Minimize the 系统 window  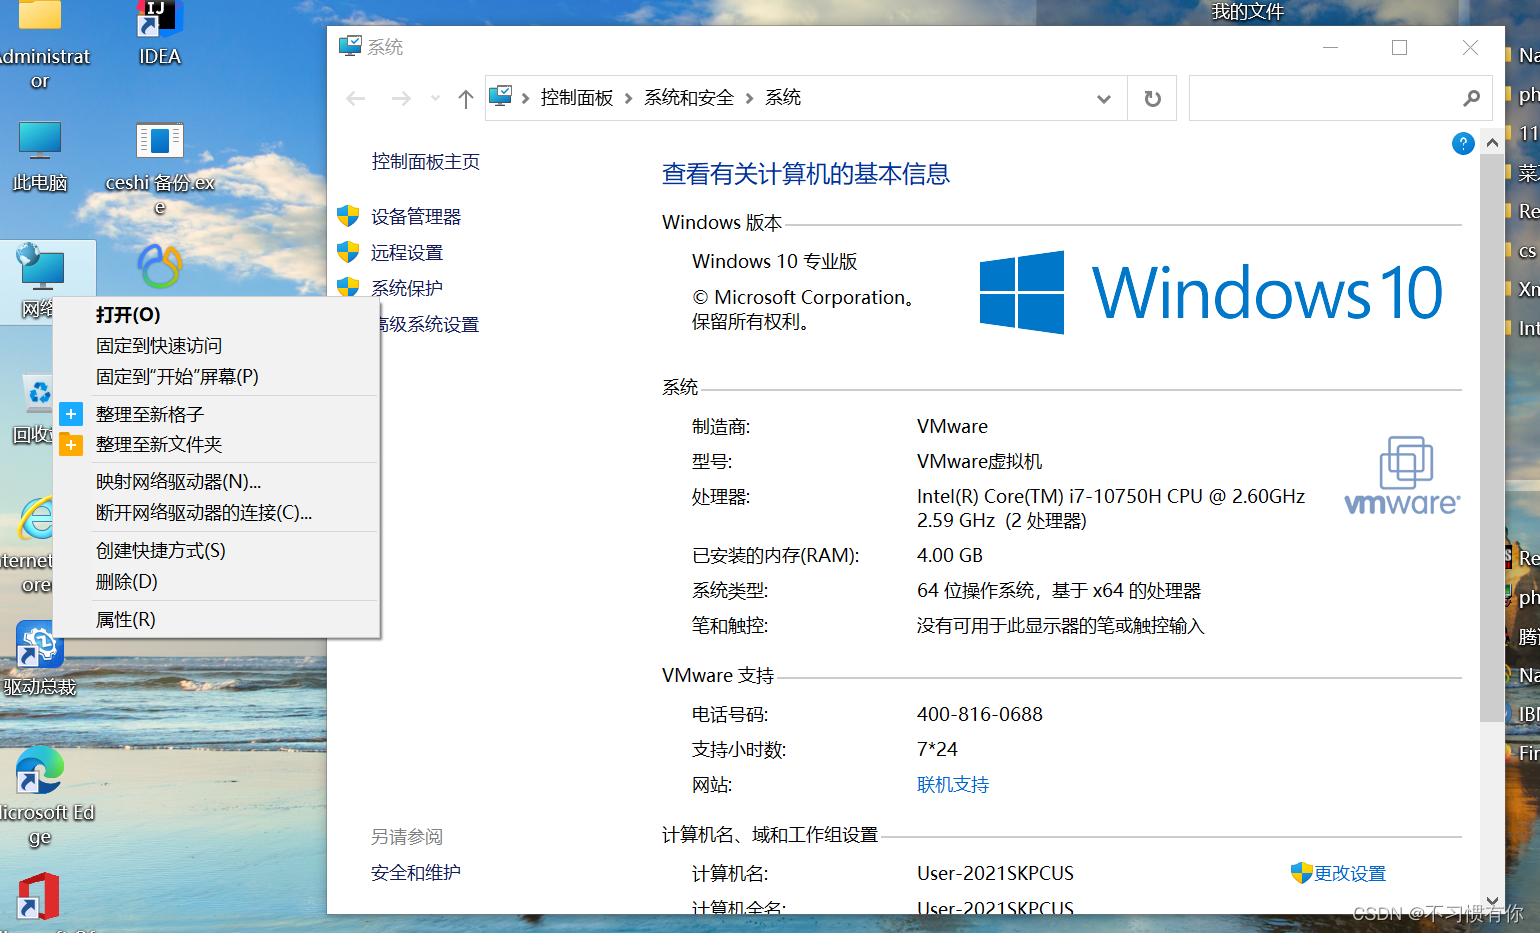[x=1330, y=47]
